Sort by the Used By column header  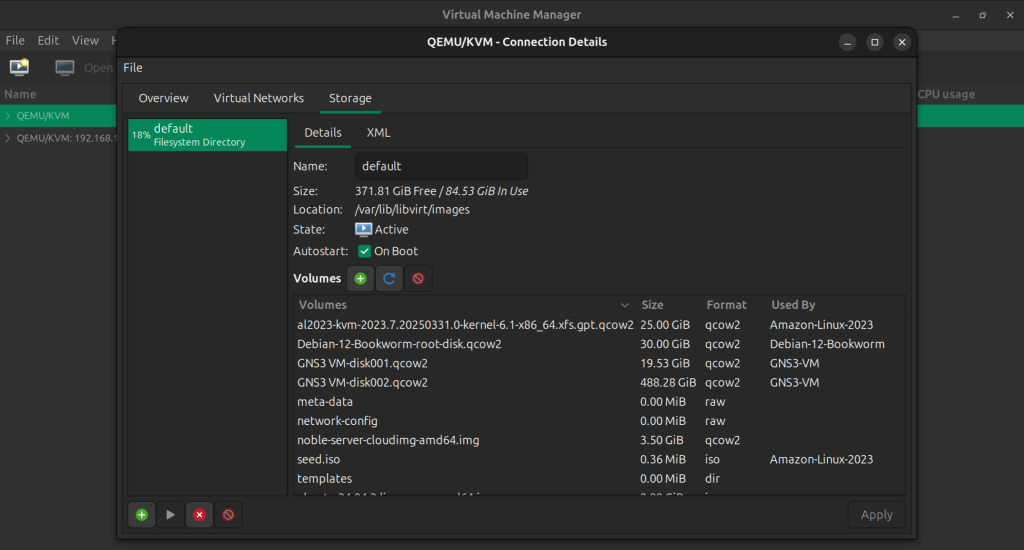pos(835,305)
